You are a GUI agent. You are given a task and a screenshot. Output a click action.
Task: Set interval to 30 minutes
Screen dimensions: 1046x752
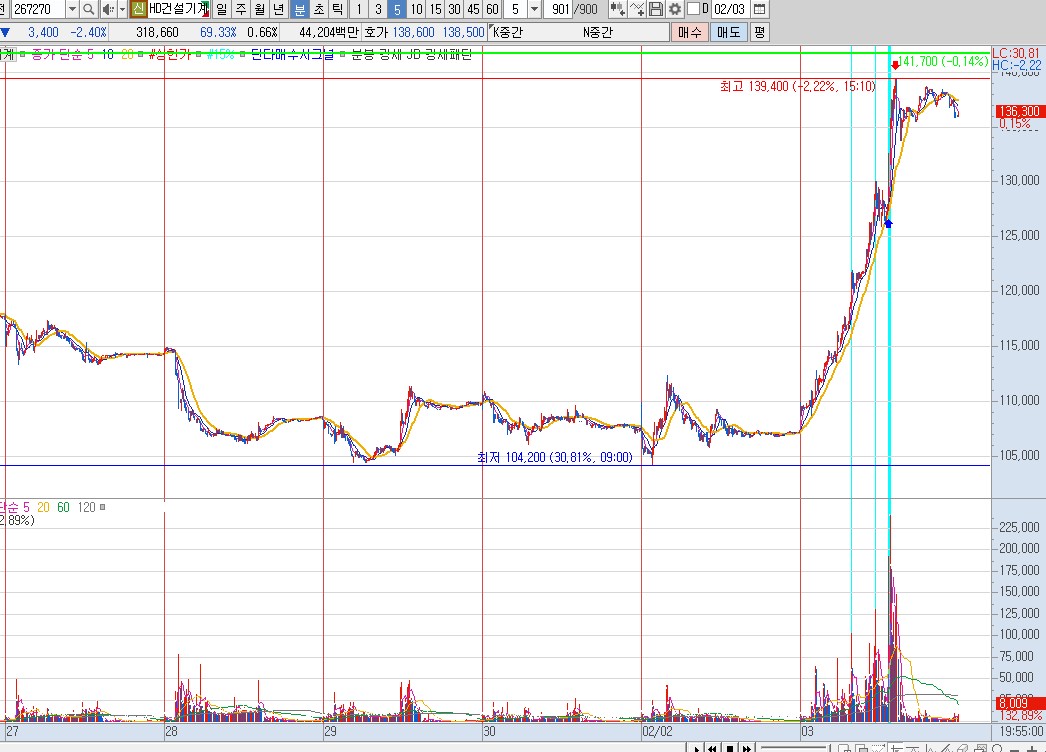(x=454, y=9)
